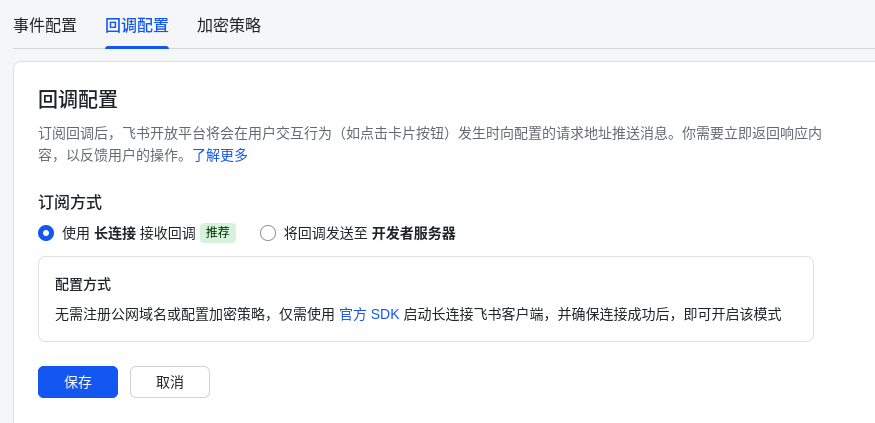This screenshot has height=423, width=875.
Task: Click the 订阅方式 section label
Action: 70,202
